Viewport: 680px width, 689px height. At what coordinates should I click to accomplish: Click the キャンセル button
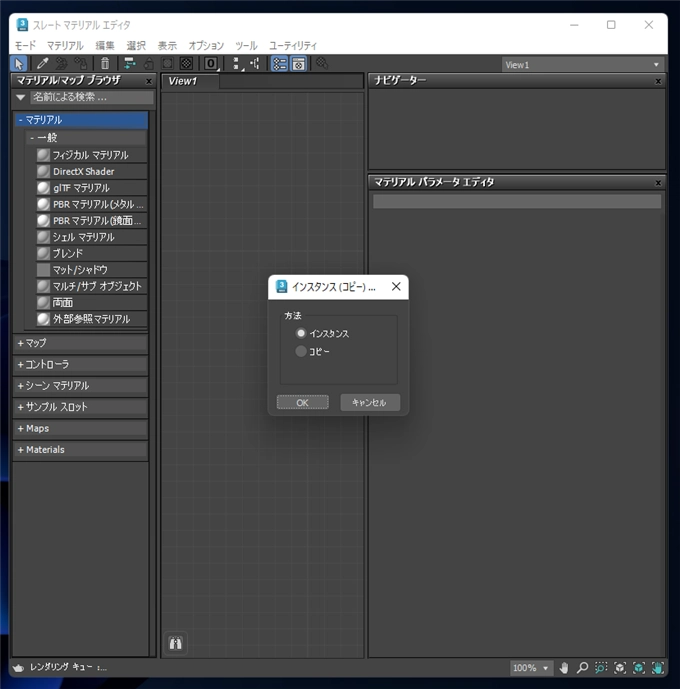(370, 403)
